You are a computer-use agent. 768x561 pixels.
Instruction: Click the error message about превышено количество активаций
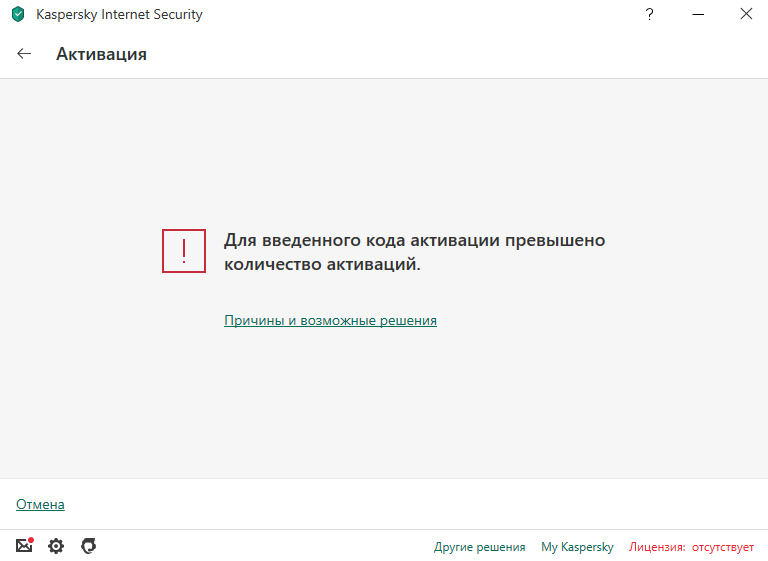coord(414,252)
